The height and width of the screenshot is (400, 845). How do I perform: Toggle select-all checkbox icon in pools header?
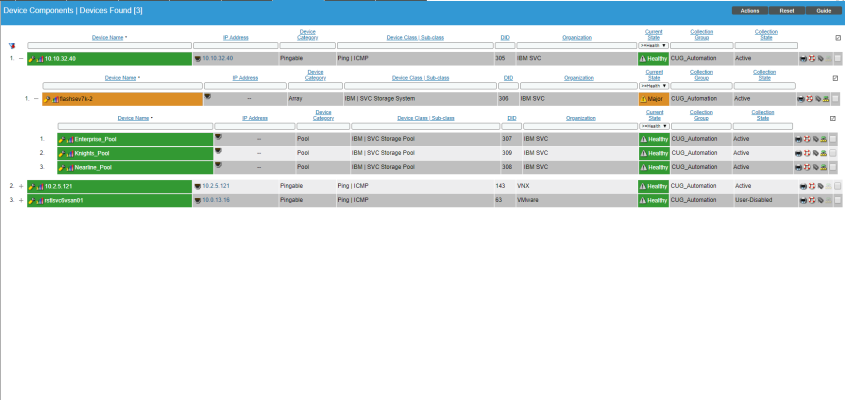(x=833, y=119)
